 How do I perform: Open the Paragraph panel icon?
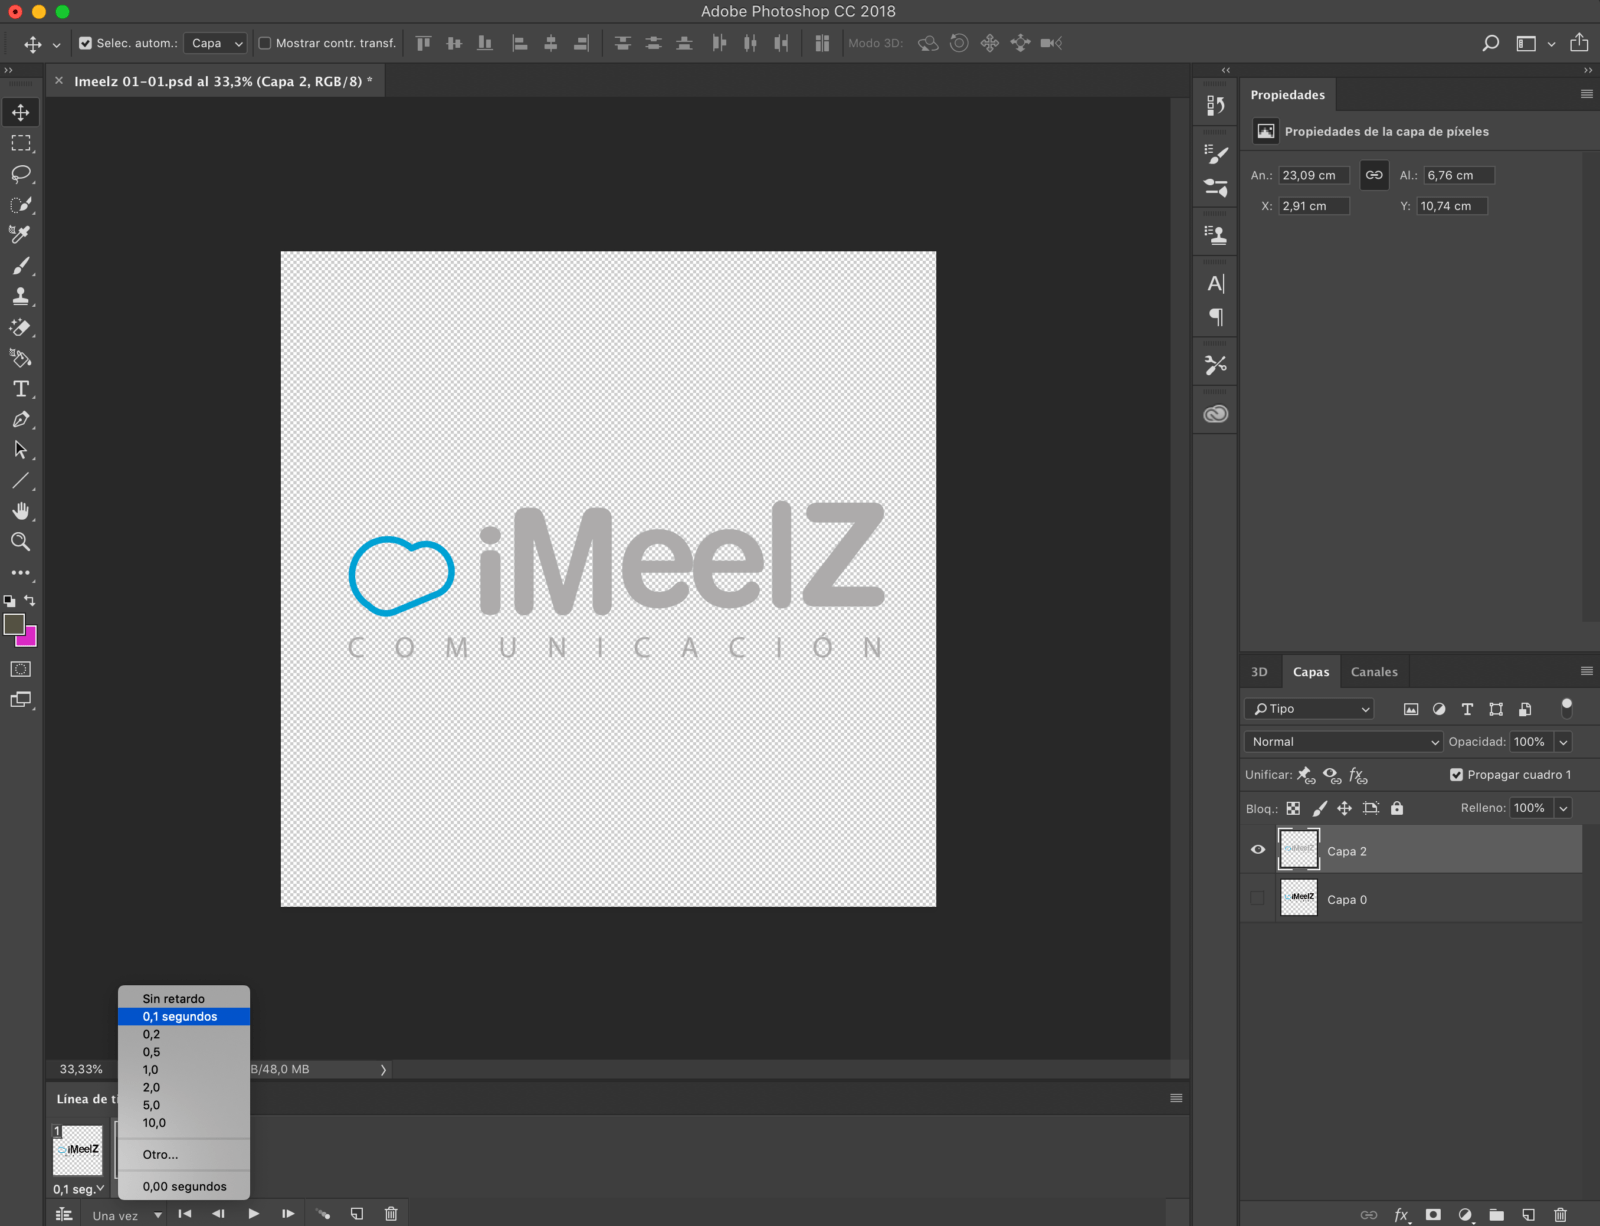pos(1216,318)
